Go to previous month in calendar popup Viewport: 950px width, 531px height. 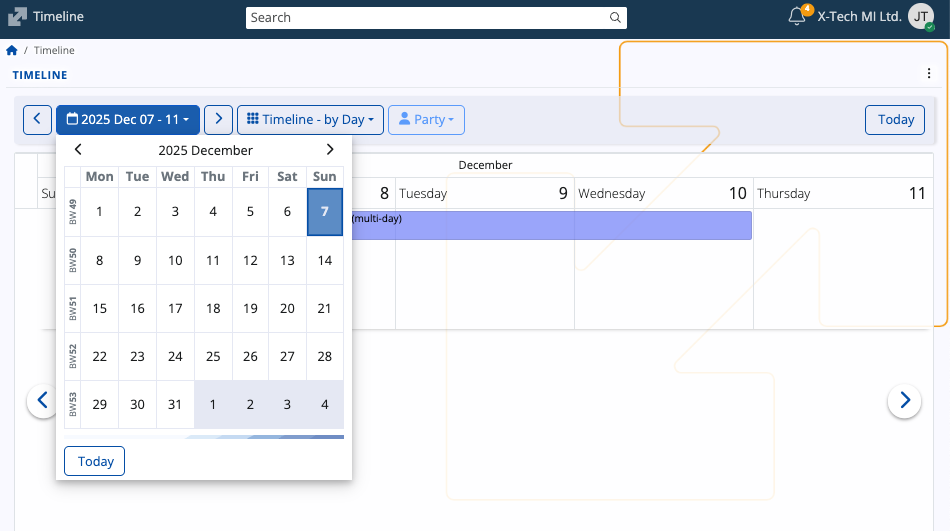pyautogui.click(x=78, y=150)
